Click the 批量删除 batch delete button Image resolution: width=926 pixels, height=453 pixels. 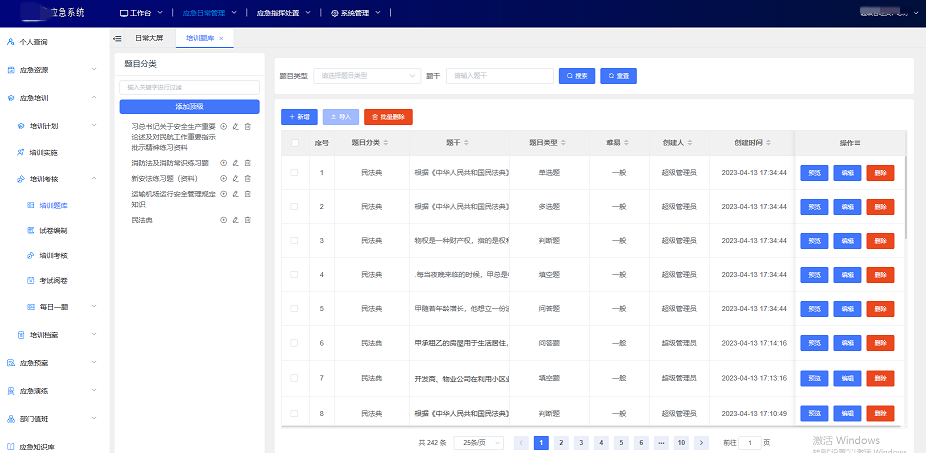click(x=388, y=117)
